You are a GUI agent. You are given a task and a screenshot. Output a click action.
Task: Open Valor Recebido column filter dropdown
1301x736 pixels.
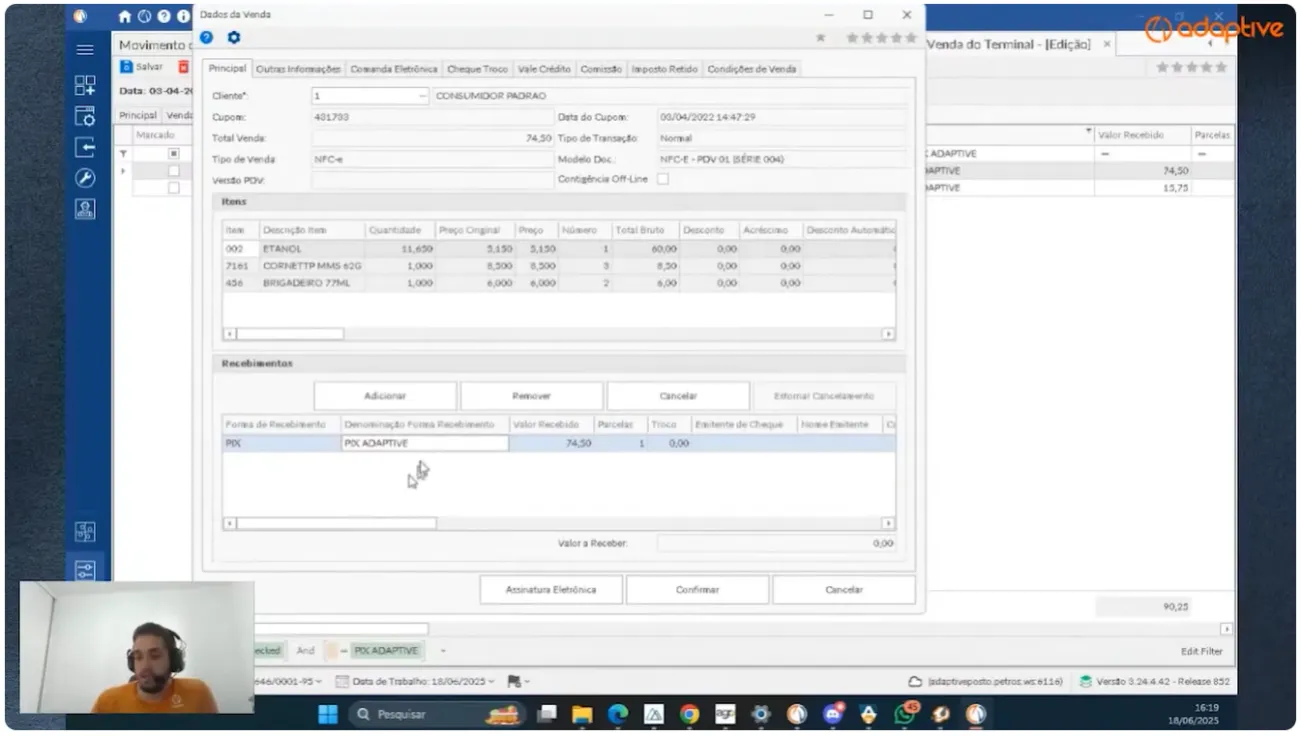[x=1089, y=133]
